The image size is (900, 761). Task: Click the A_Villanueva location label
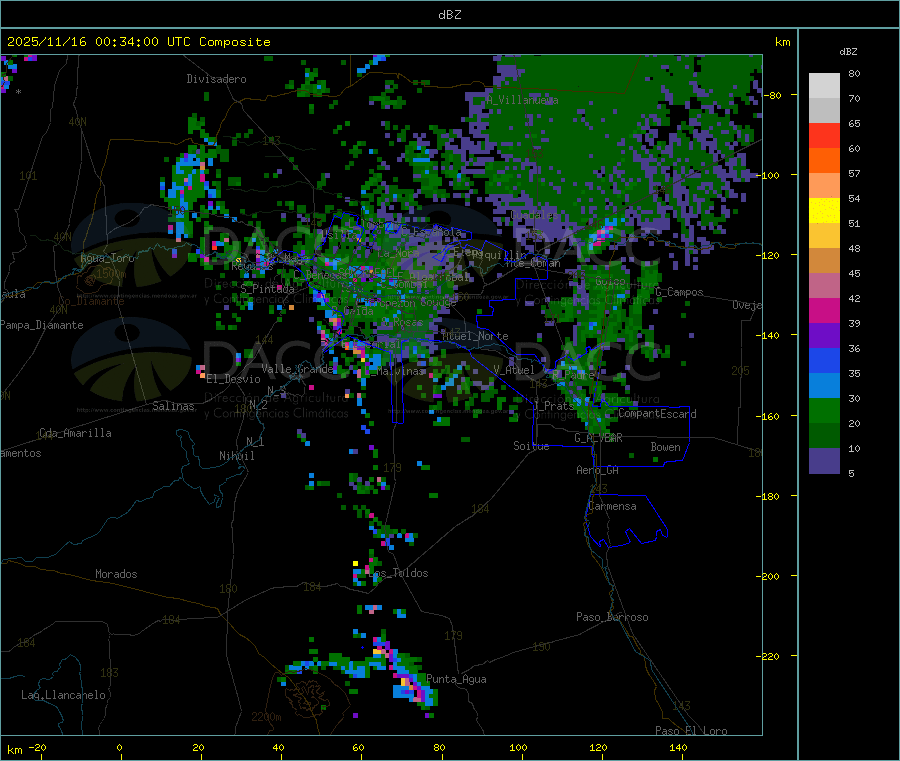pyautogui.click(x=522, y=100)
